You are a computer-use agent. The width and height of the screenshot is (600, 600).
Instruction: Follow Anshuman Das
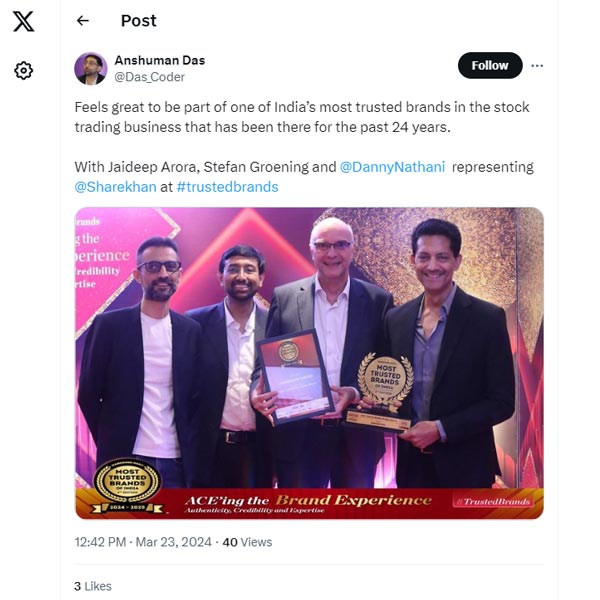490,65
